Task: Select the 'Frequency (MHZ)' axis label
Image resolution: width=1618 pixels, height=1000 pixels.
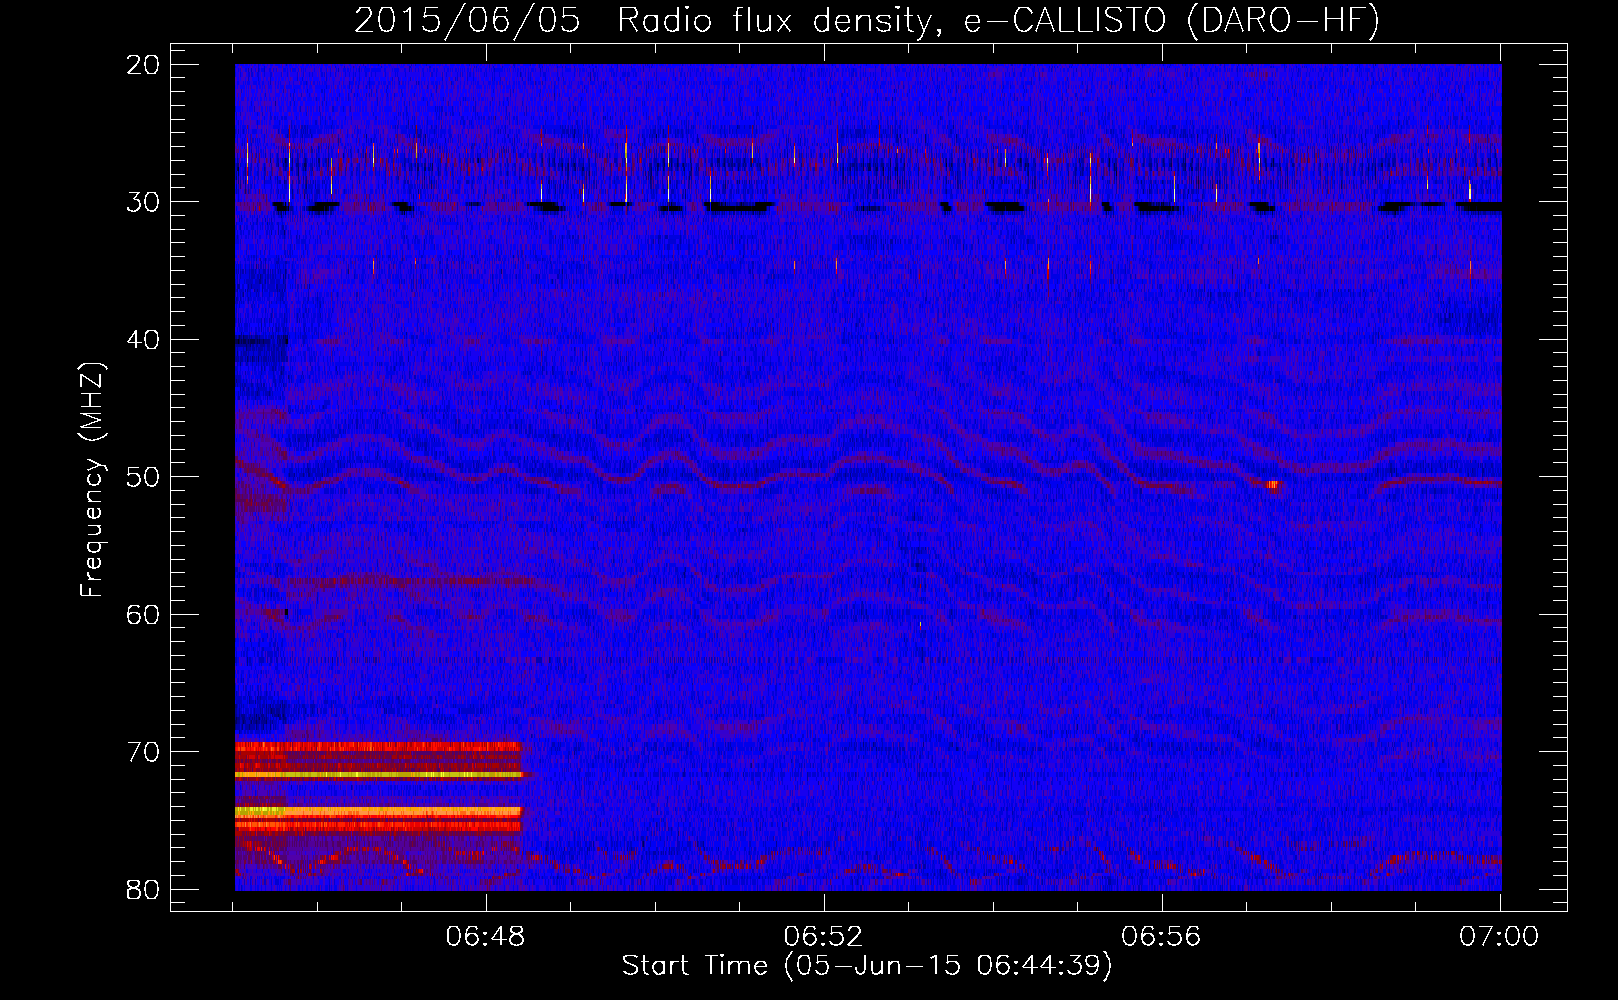Action: [92, 480]
